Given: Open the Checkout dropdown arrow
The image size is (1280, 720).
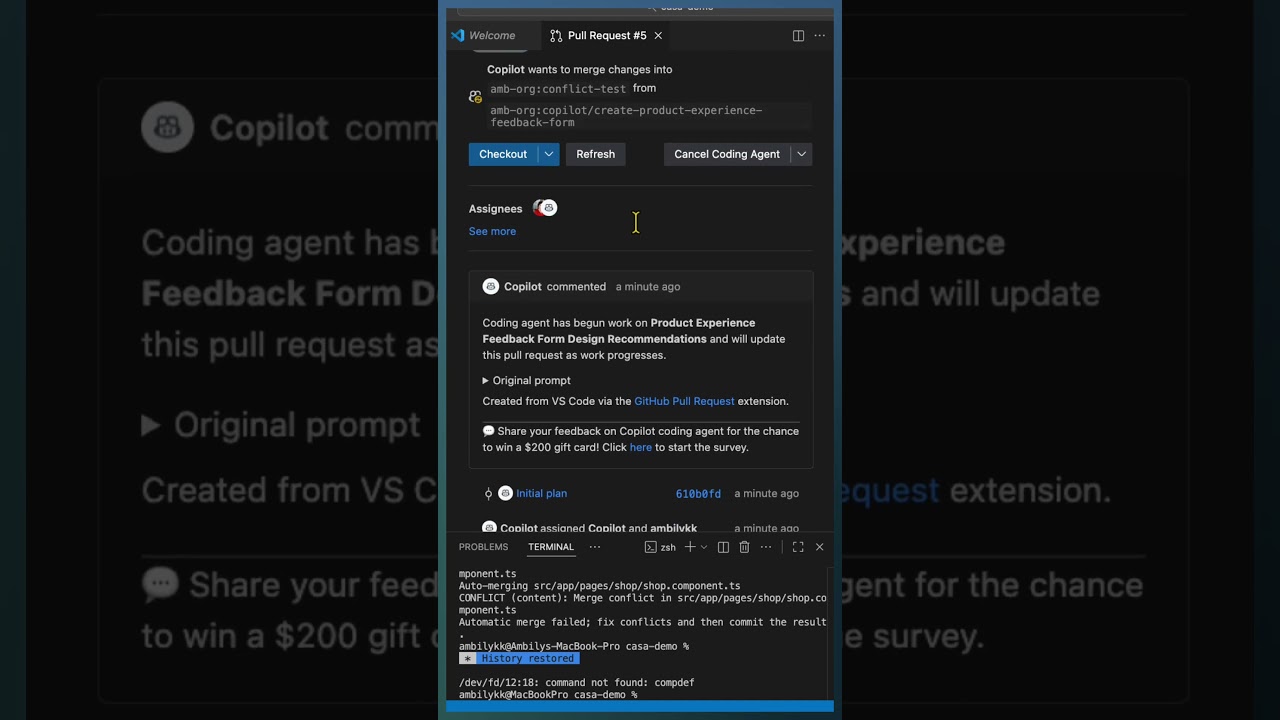Looking at the screenshot, I should click(x=549, y=154).
